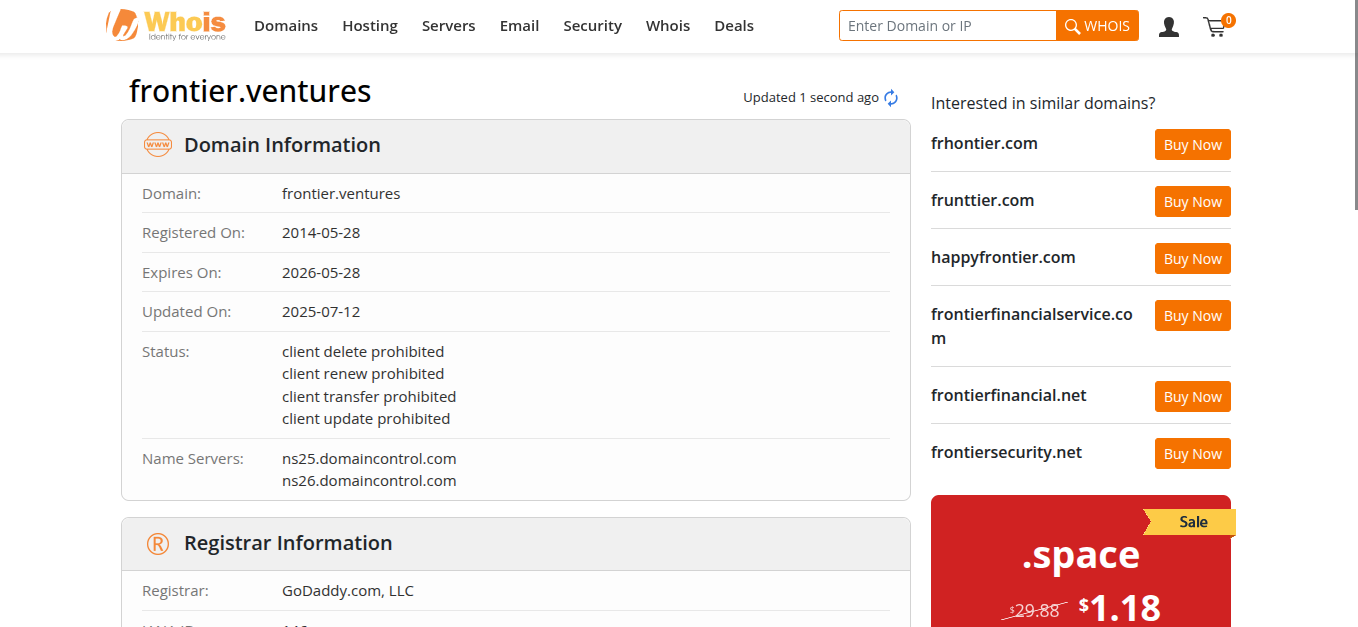1358x627 pixels.
Task: Buy Now for happyfrontier.com
Action: click(x=1192, y=259)
